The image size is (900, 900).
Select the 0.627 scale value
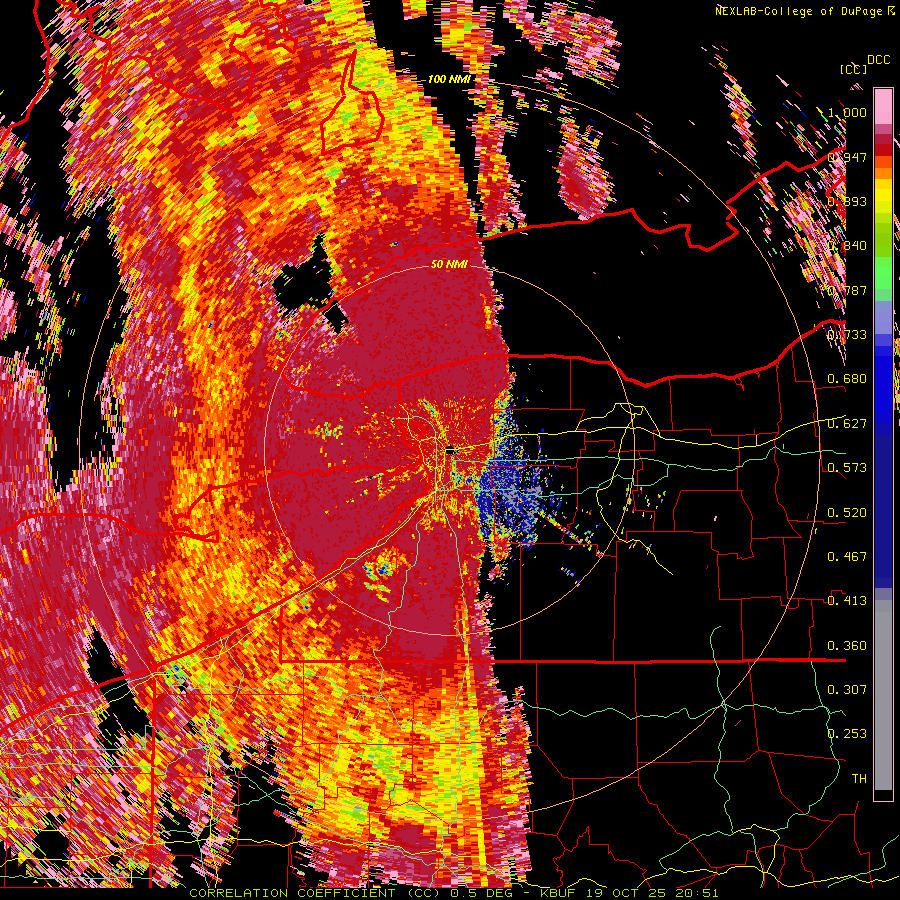847,424
